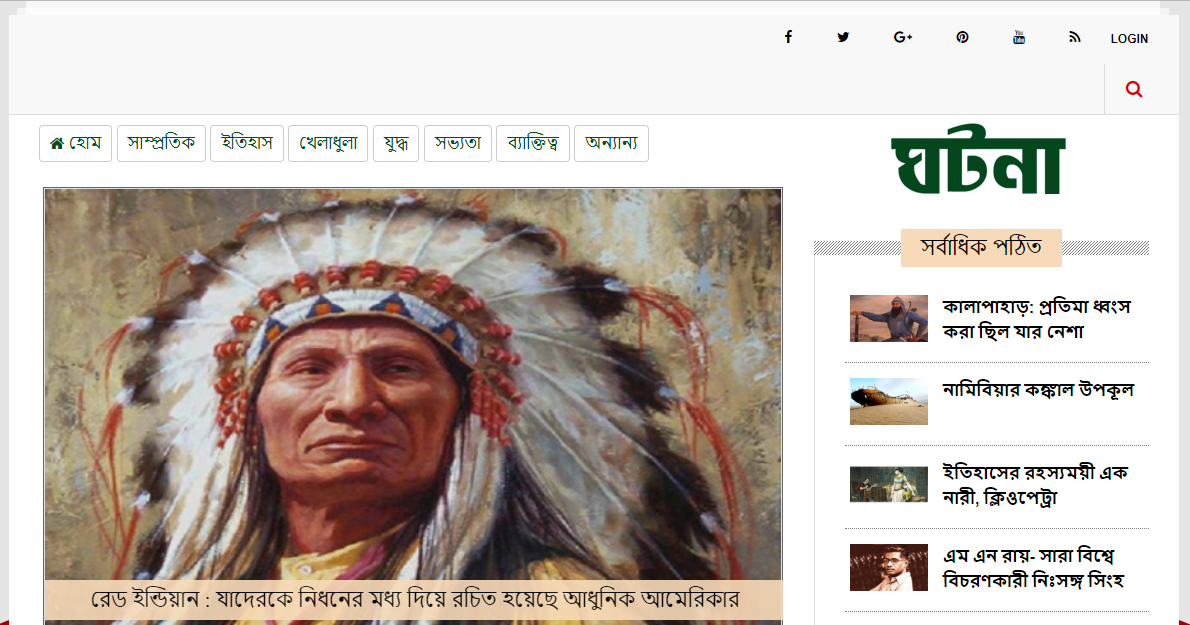This screenshot has height=625, width=1190.
Task: Open the সাম্প্রতিক menu
Action: pos(161,143)
